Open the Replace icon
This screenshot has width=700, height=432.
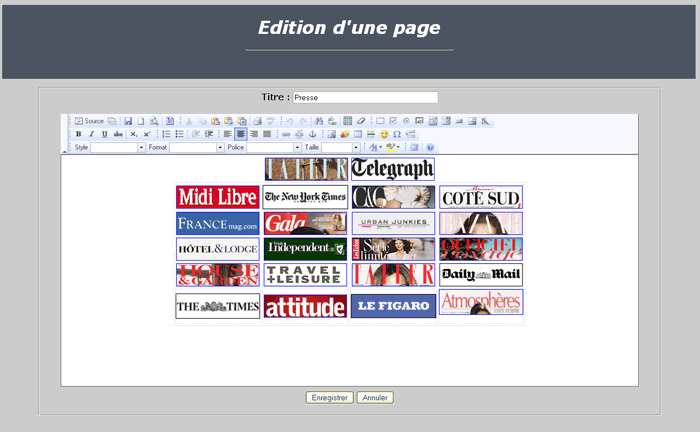click(x=332, y=121)
